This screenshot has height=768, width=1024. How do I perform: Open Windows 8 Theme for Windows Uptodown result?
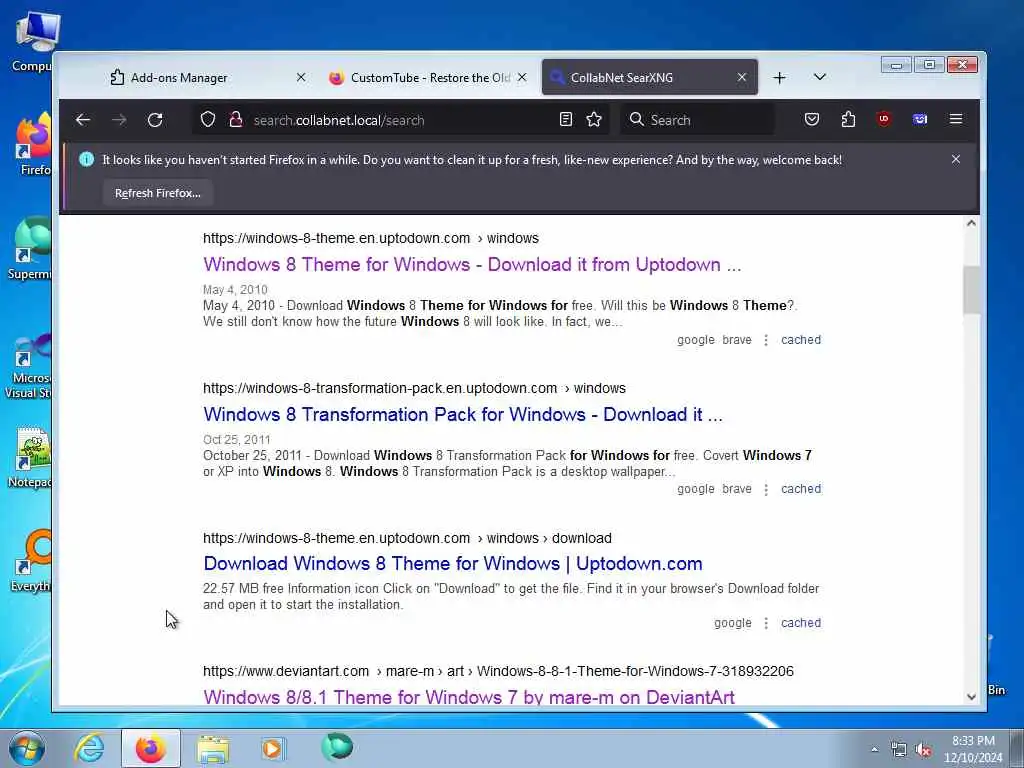coord(472,264)
